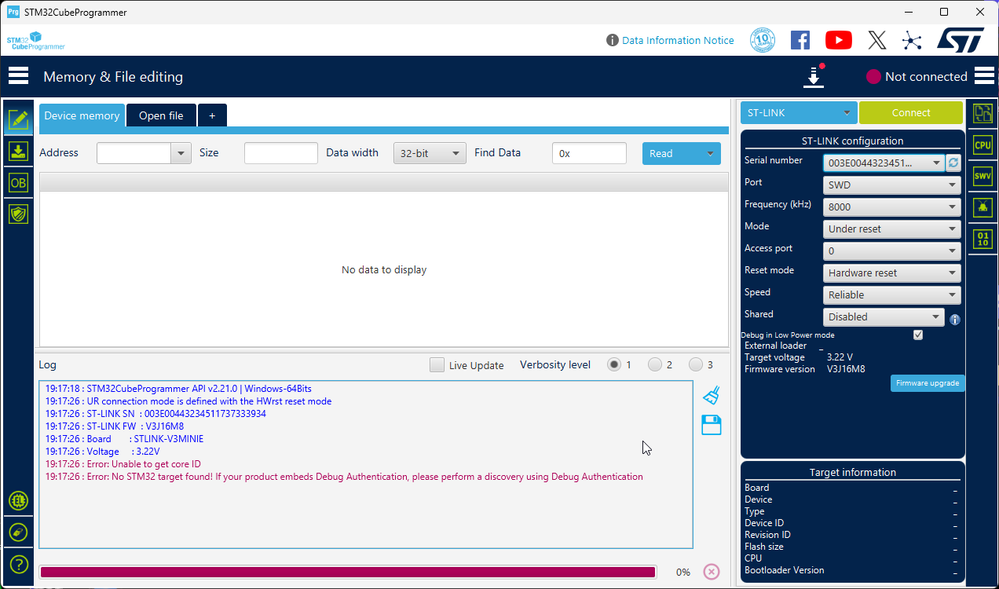Image resolution: width=999 pixels, height=589 pixels.
Task: Expand the left hamburger menu
Action: 18,76
